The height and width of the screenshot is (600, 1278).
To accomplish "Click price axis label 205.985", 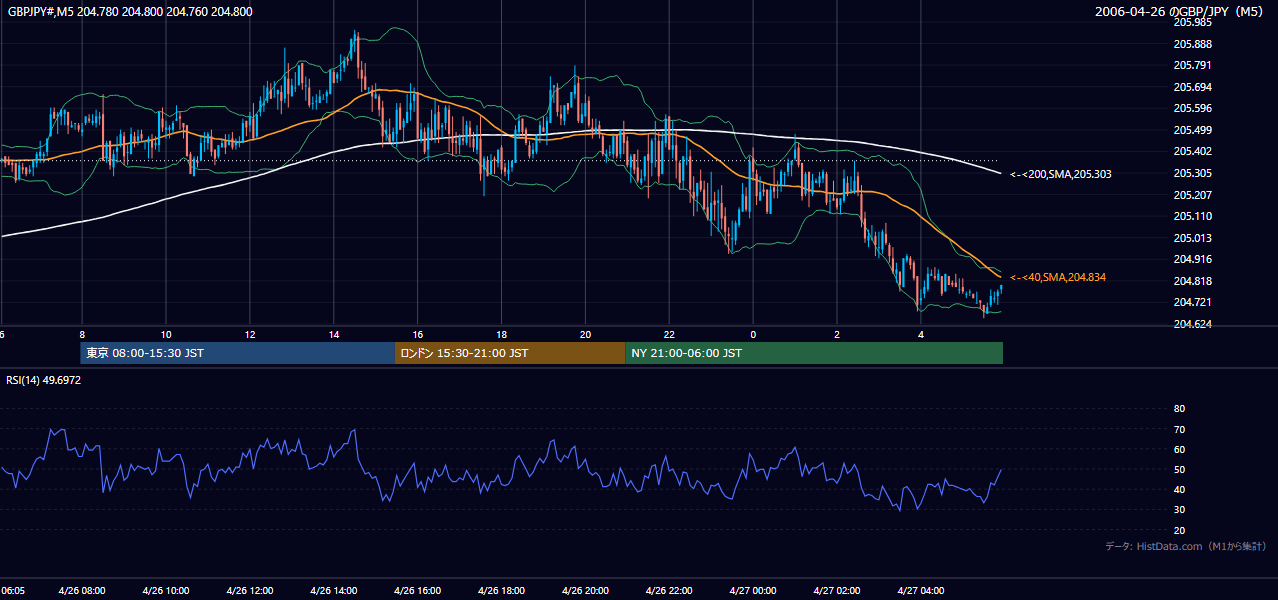I will tap(1192, 22).
